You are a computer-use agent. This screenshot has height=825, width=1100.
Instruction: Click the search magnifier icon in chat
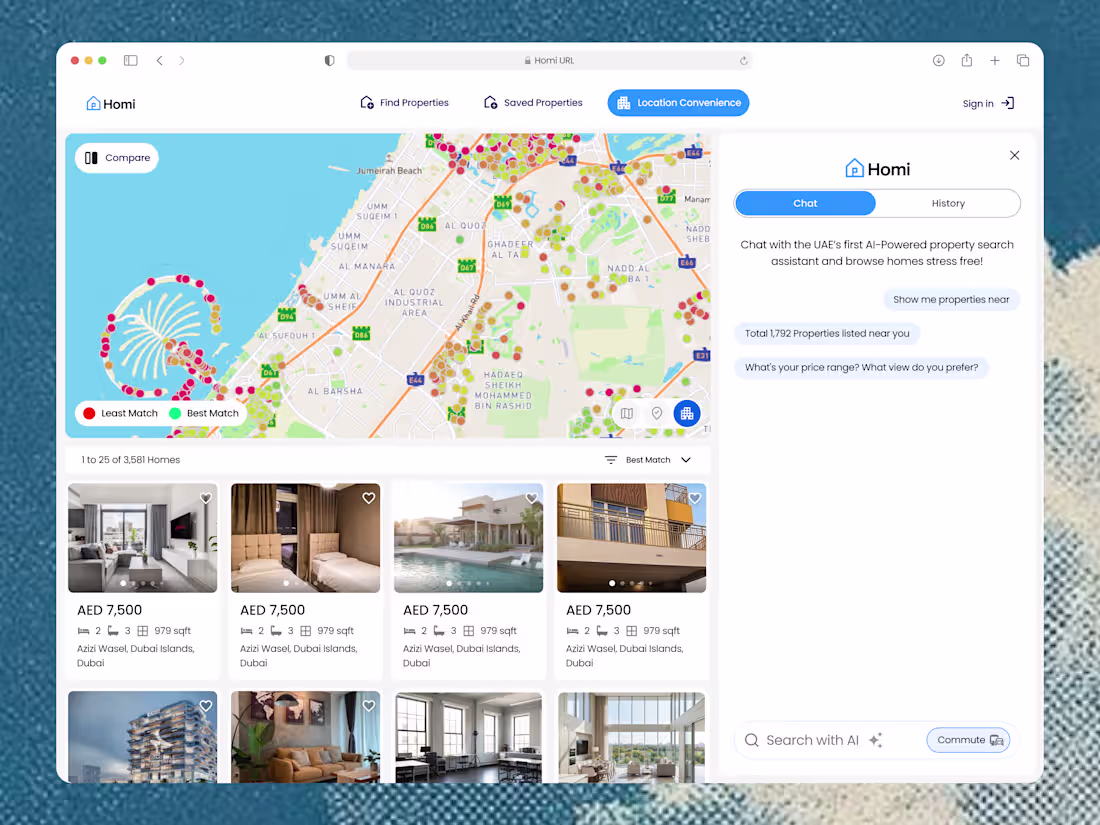(751, 740)
